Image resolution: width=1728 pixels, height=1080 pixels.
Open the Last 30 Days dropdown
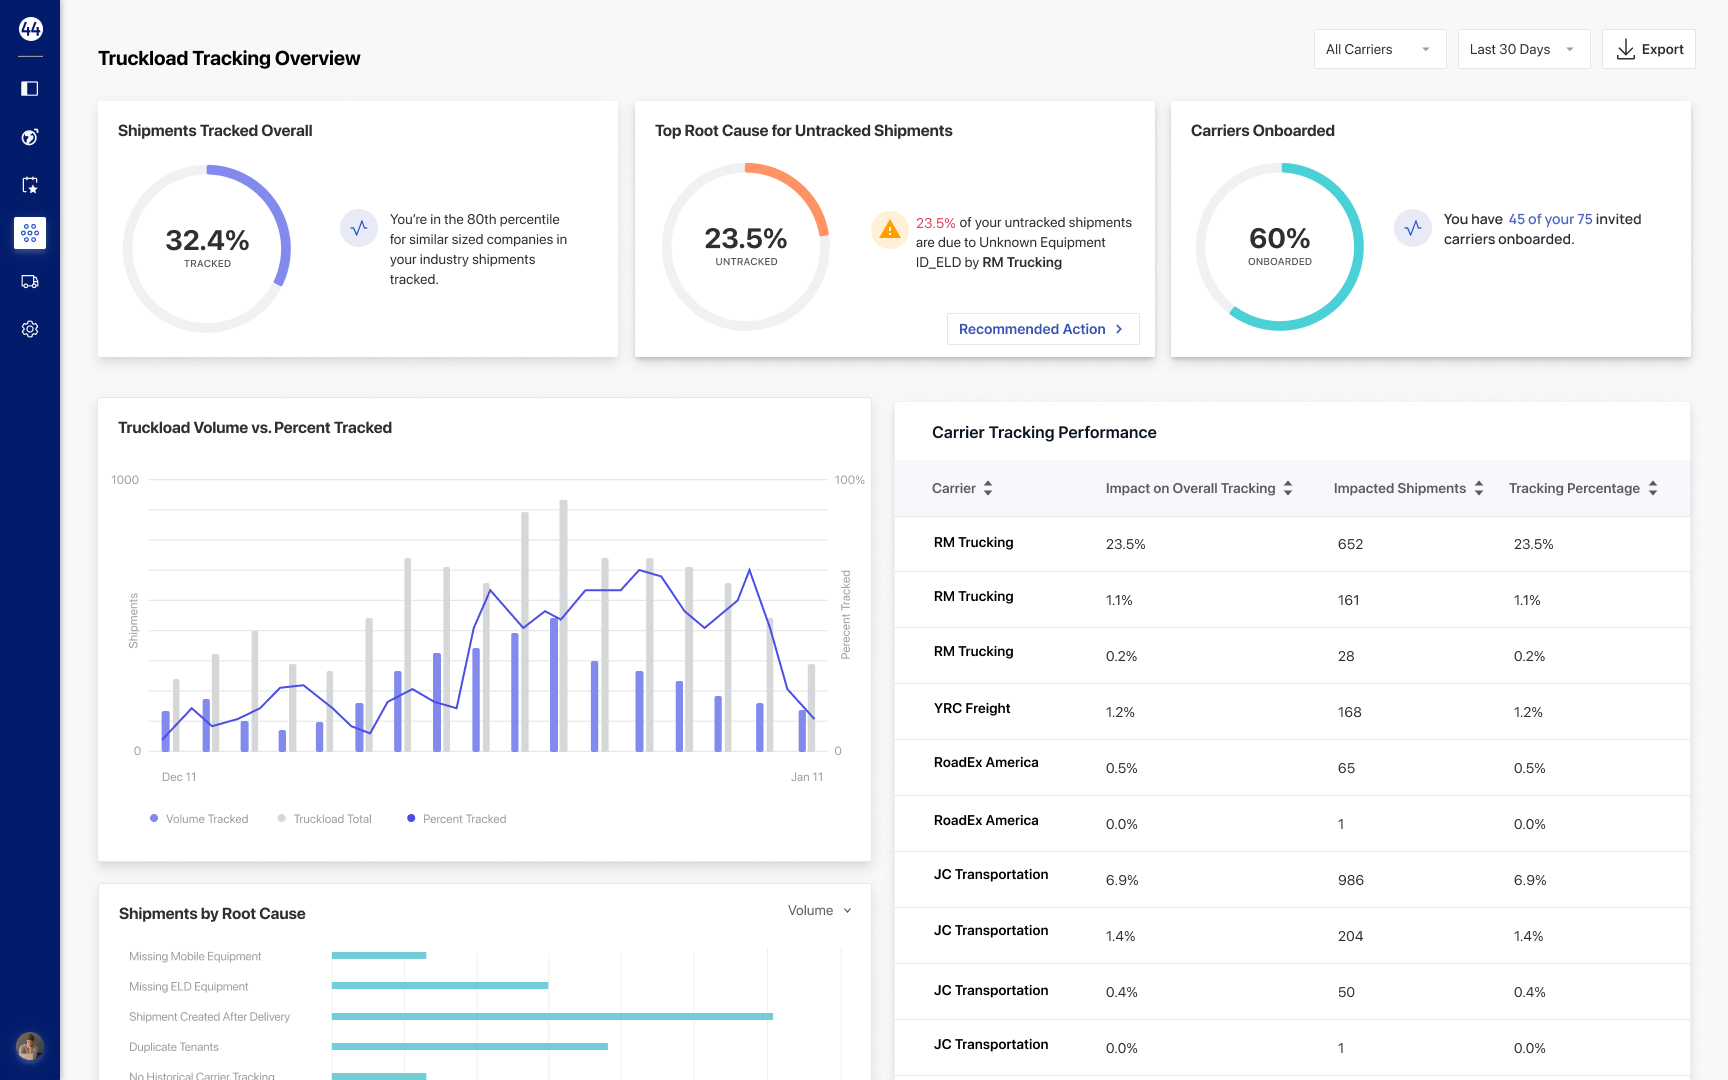(x=1523, y=49)
